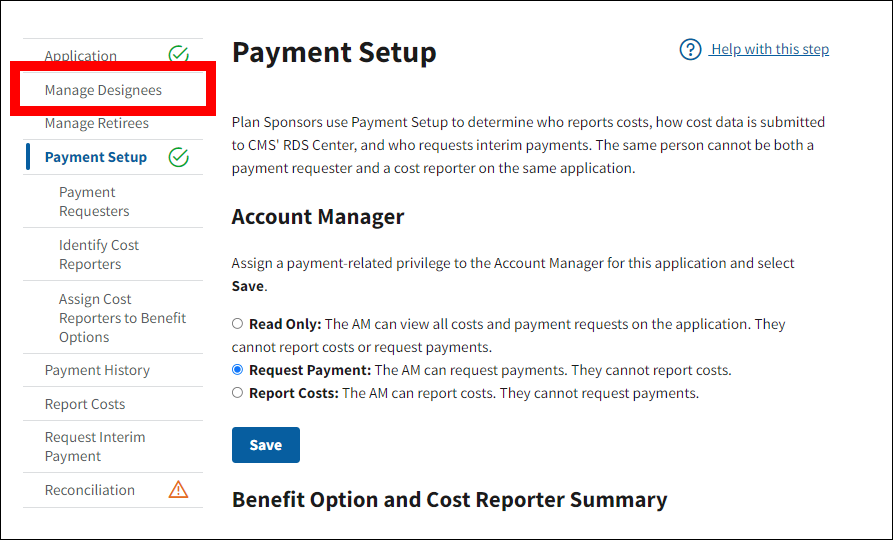The image size is (893, 540).
Task: Open Manage Designees in sidebar
Action: [x=103, y=90]
